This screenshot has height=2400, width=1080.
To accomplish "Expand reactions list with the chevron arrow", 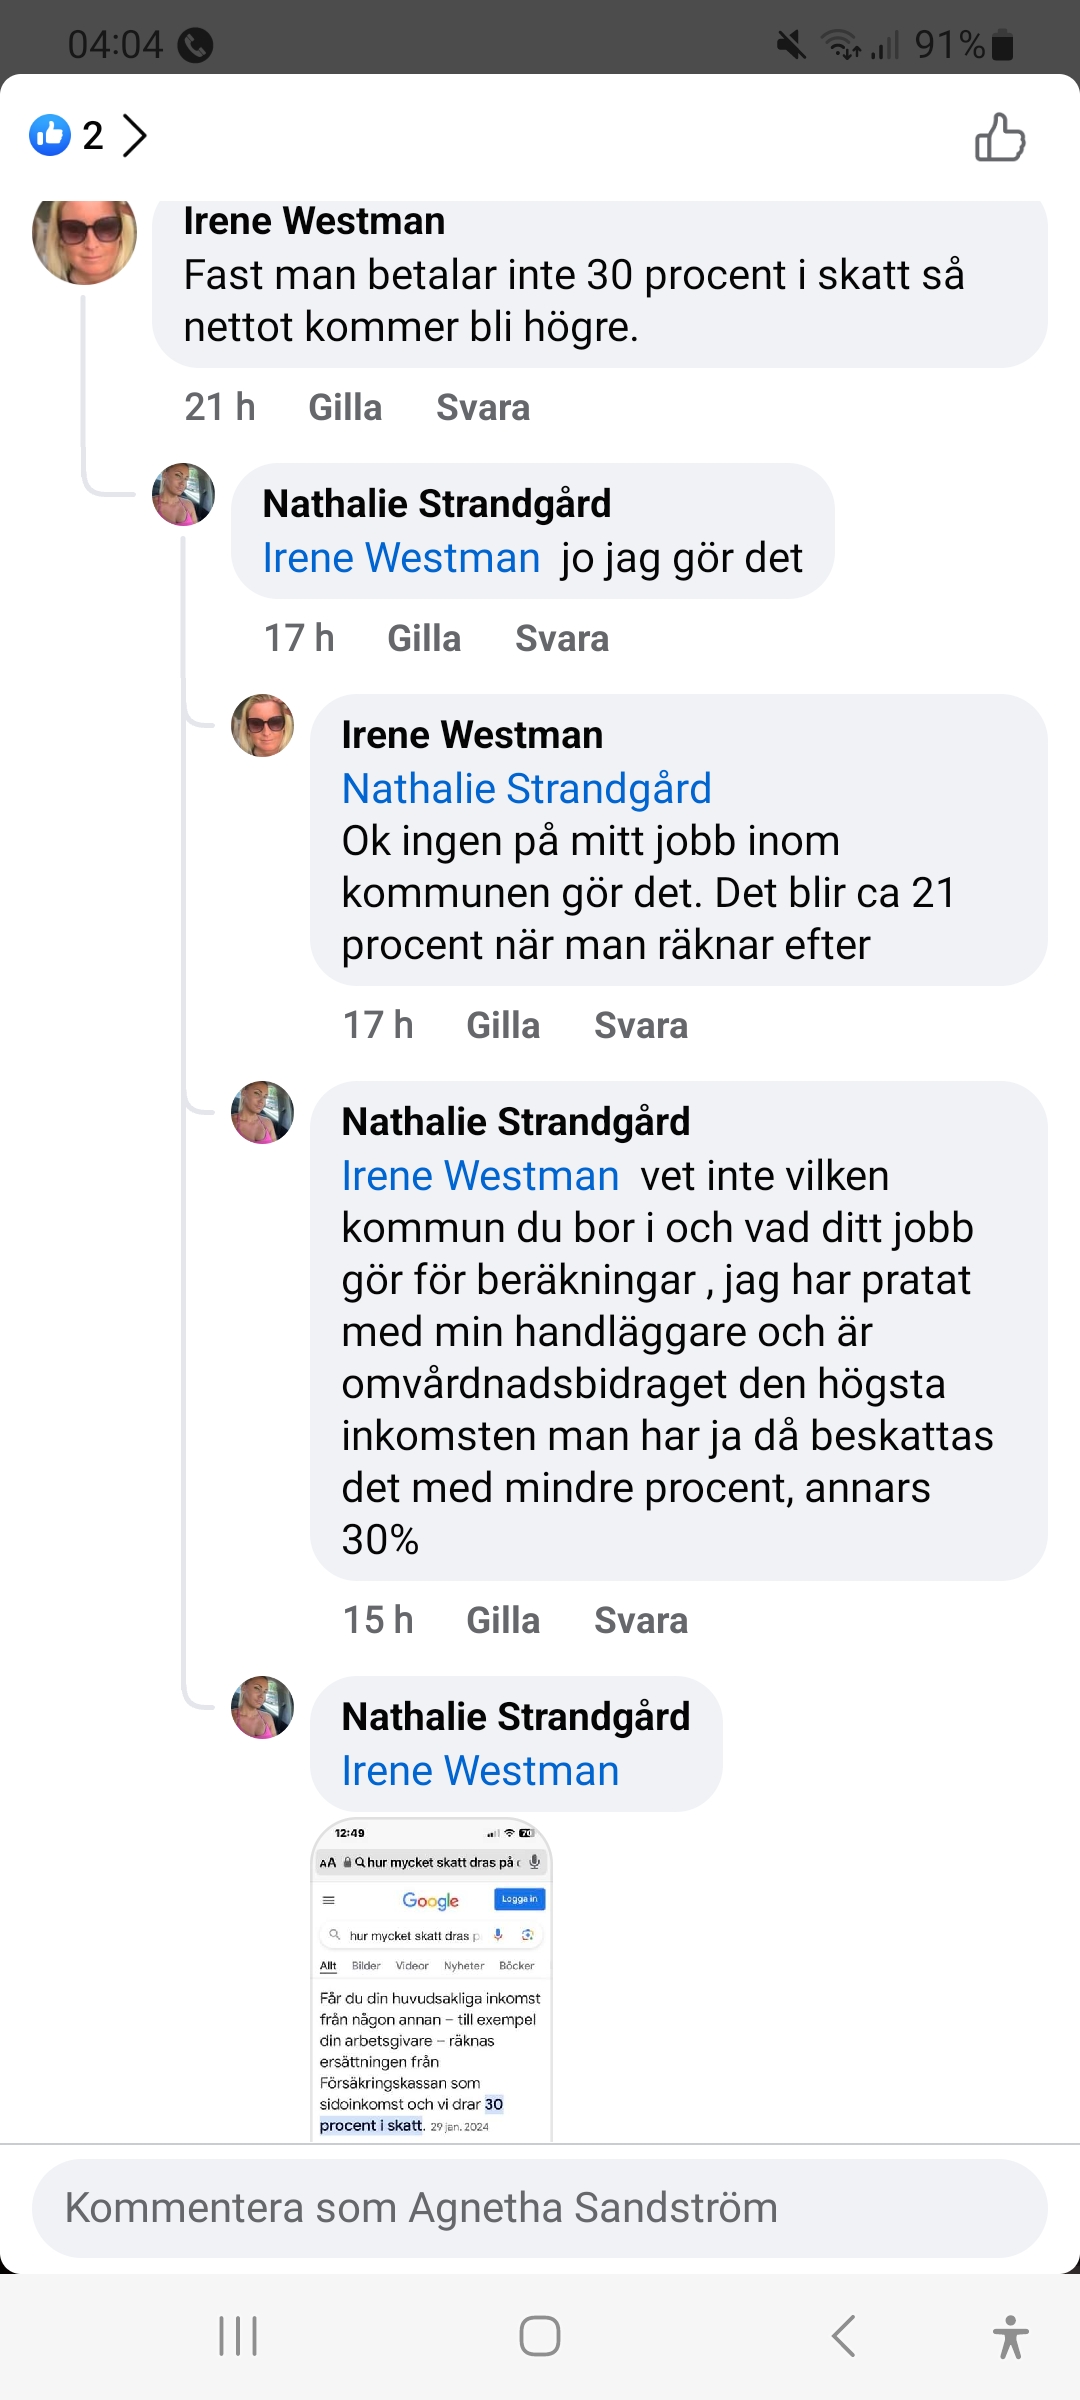I will [135, 135].
